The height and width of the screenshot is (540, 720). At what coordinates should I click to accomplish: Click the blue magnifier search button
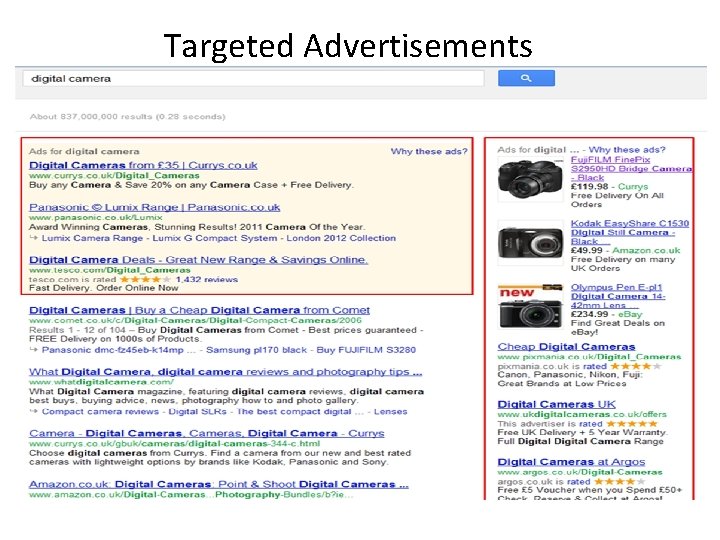[x=526, y=78]
